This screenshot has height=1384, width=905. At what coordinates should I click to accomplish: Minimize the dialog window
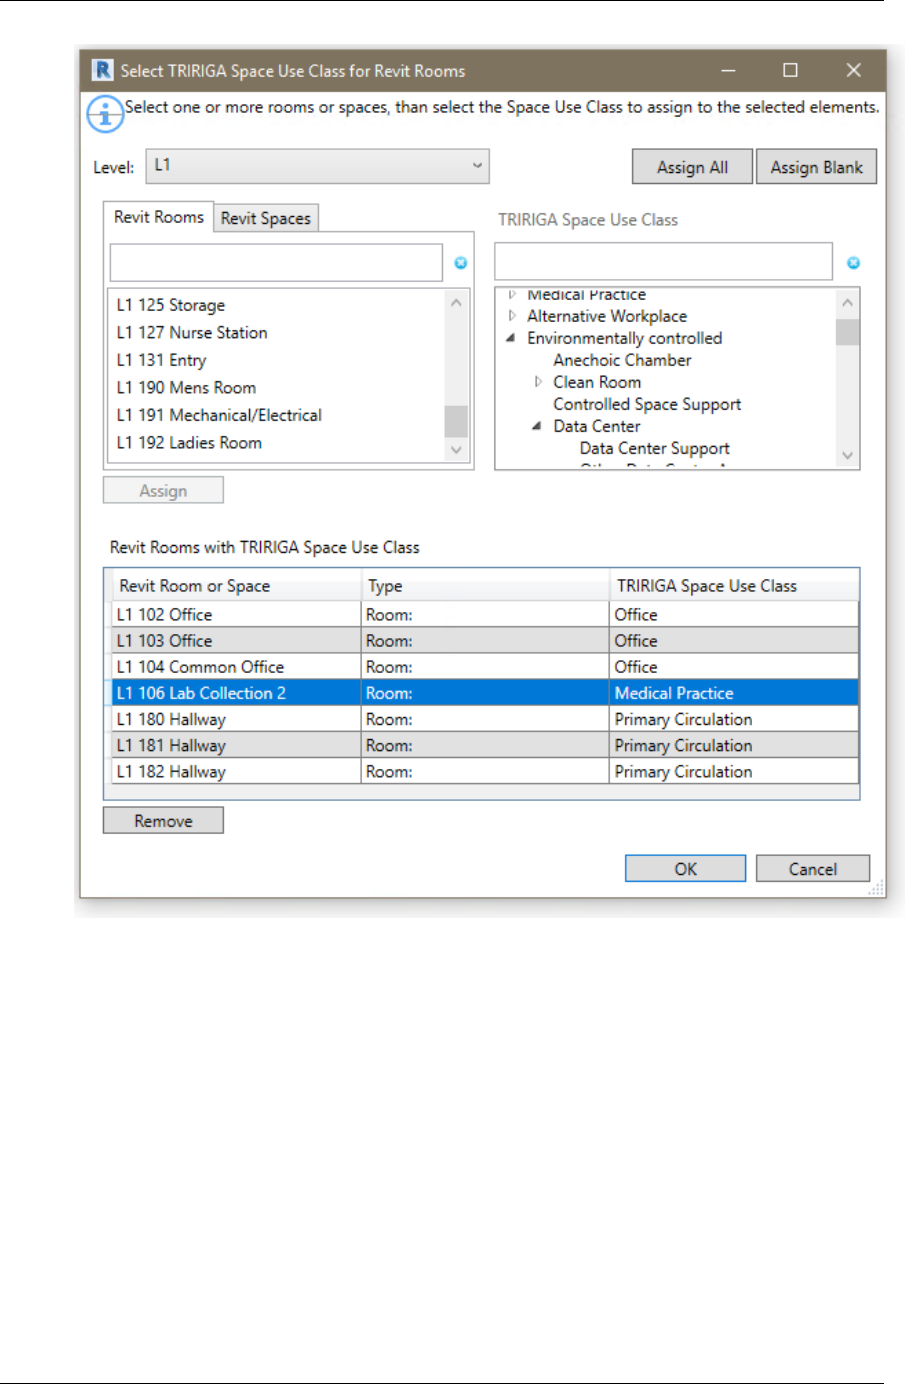[728, 70]
